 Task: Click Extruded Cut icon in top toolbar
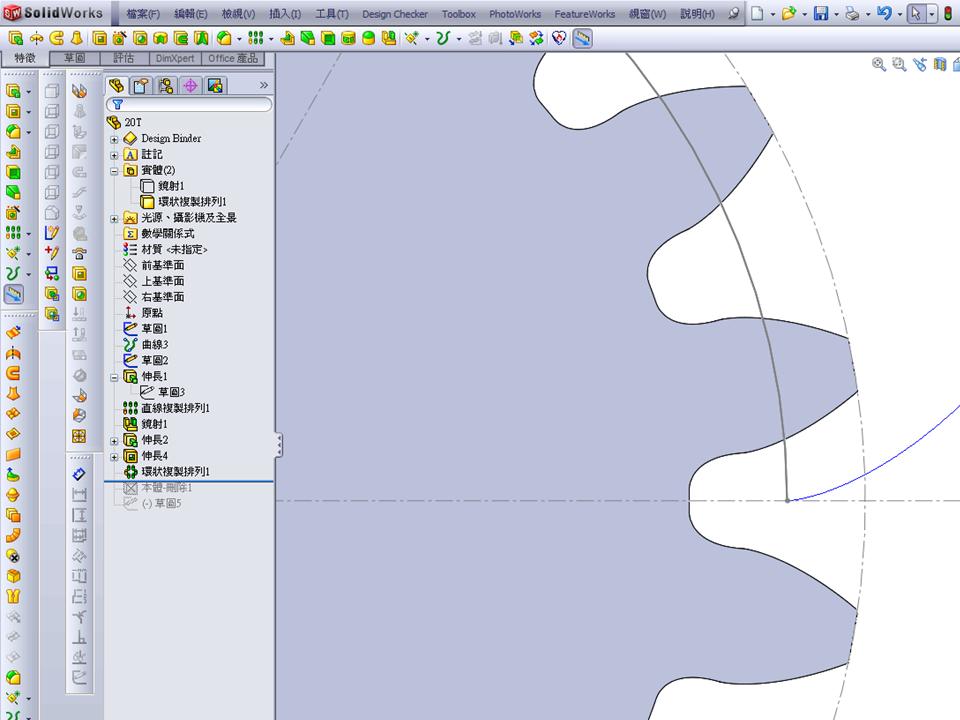tap(99, 39)
